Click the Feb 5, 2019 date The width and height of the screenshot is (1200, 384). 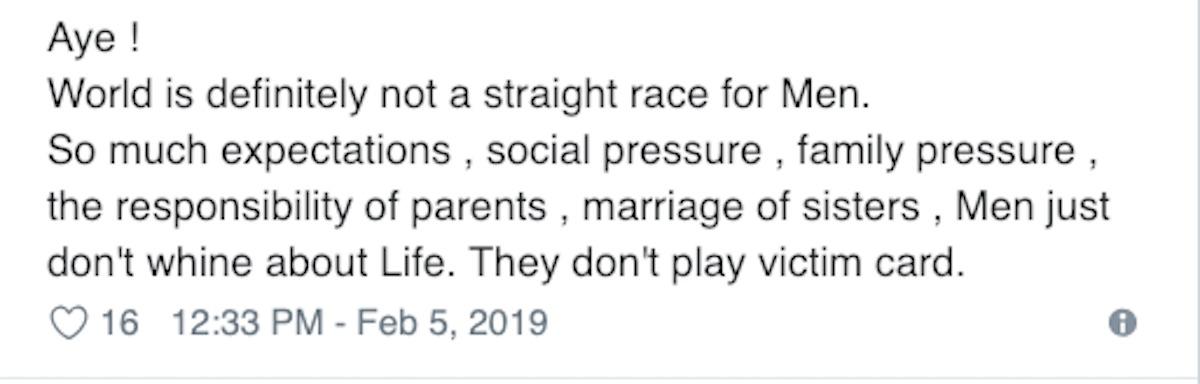[x=453, y=323]
